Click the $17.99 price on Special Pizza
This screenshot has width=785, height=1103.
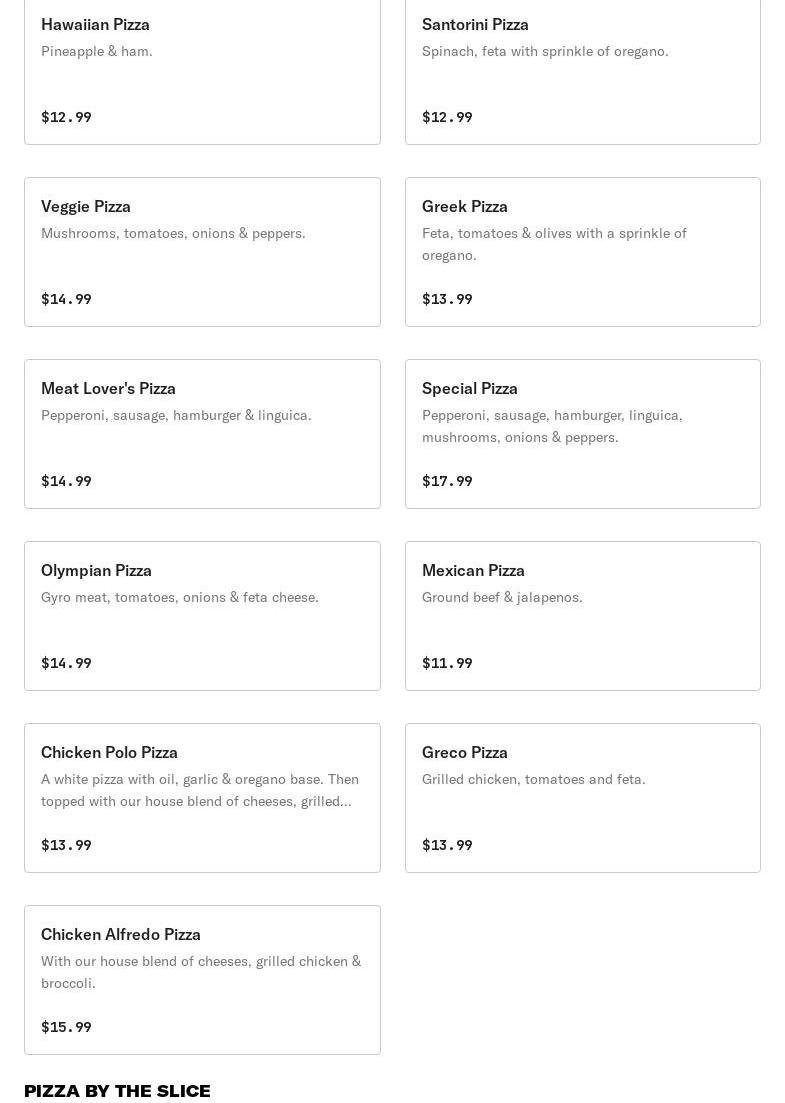point(447,481)
